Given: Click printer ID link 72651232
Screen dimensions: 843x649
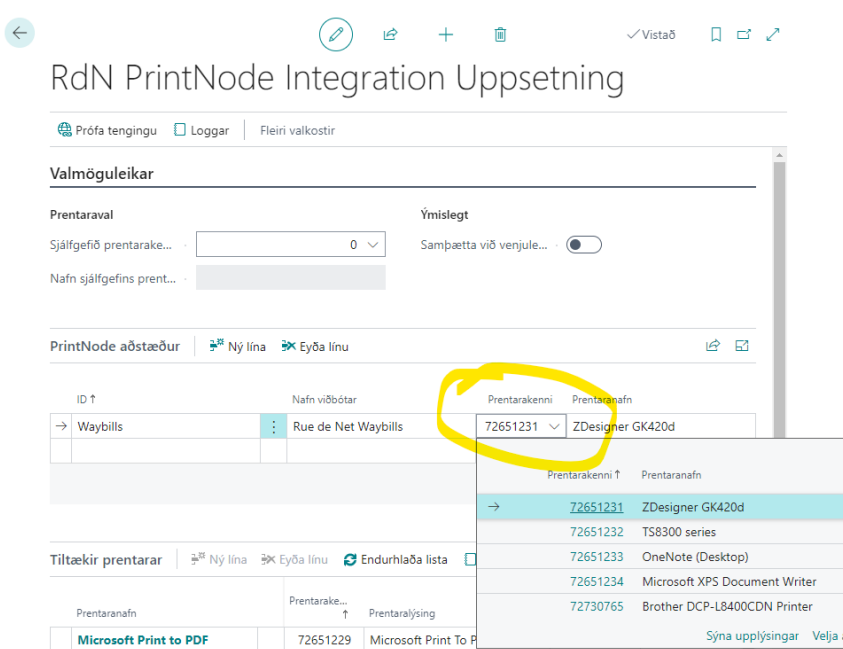Looking at the screenshot, I should click(x=596, y=532).
